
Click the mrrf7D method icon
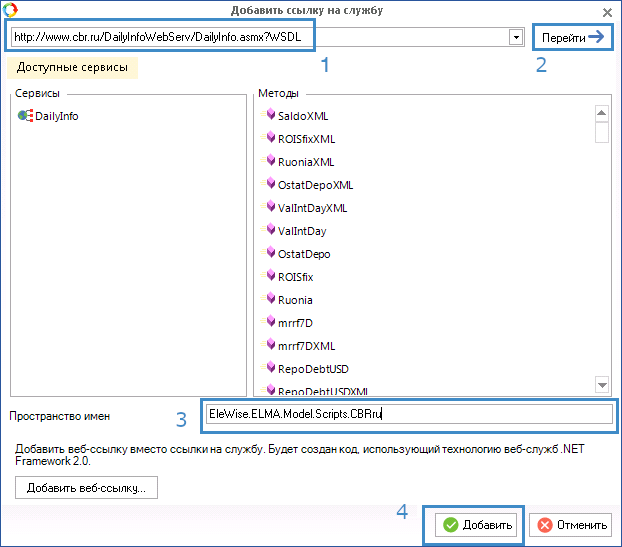tap(270, 322)
